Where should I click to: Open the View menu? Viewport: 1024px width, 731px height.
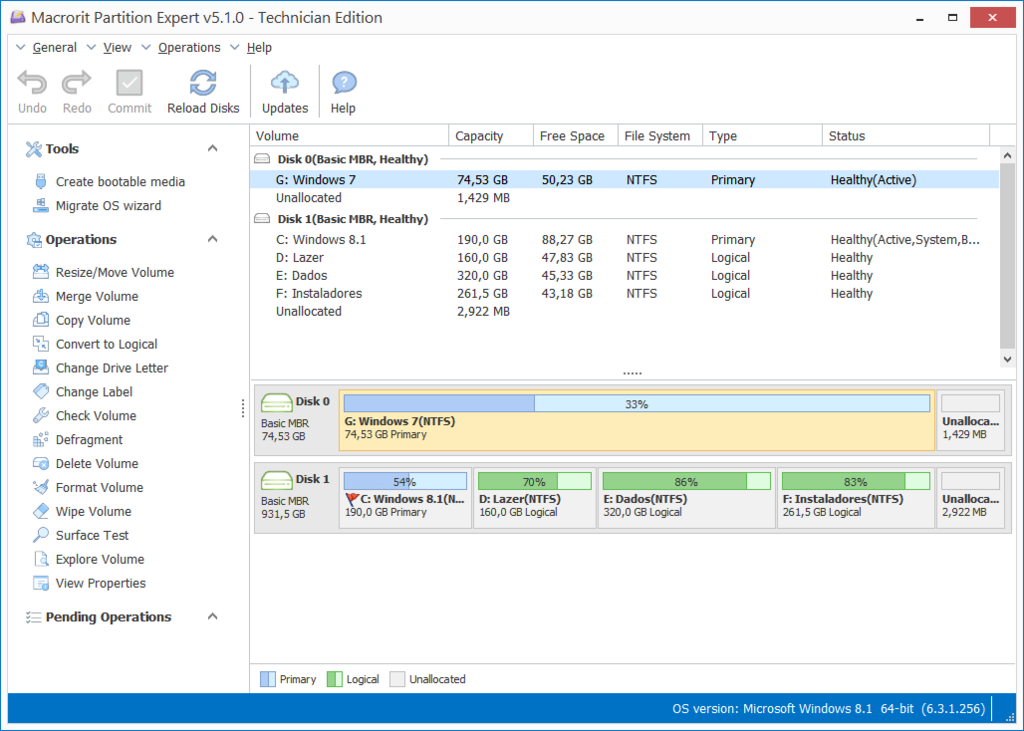117,48
